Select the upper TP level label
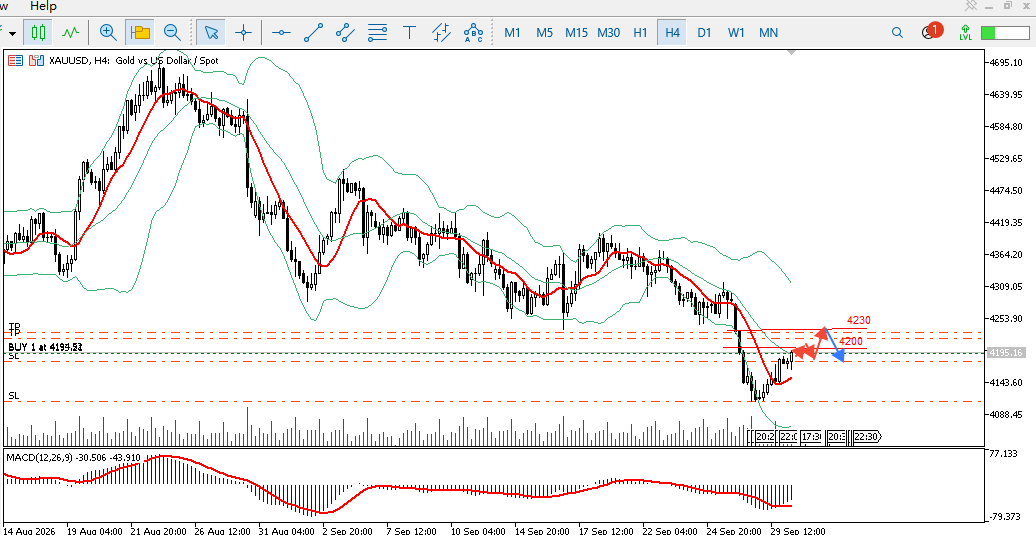Image resolution: width=1036 pixels, height=535 pixels. coord(15,328)
